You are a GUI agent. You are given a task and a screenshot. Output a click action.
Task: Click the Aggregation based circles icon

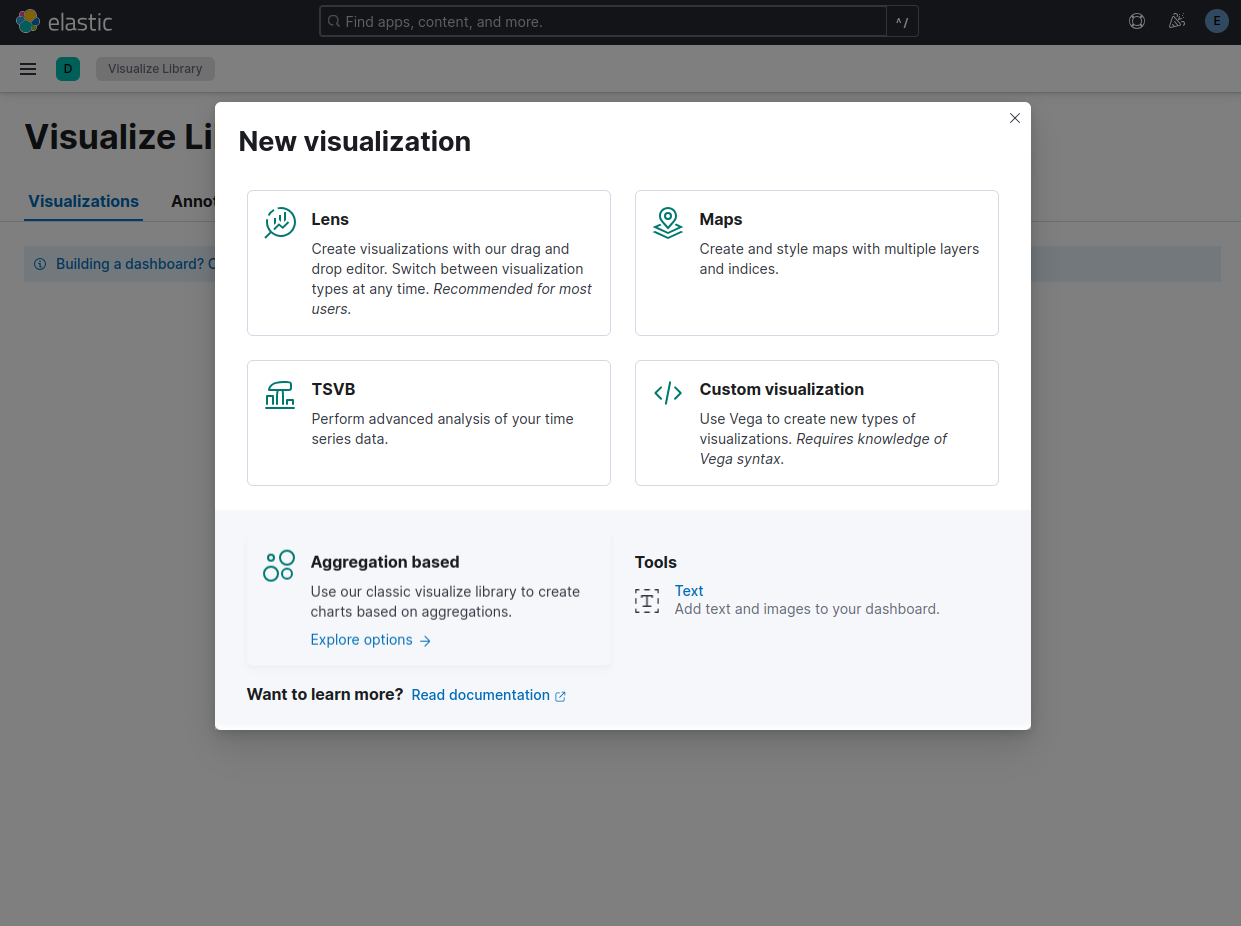click(x=279, y=565)
